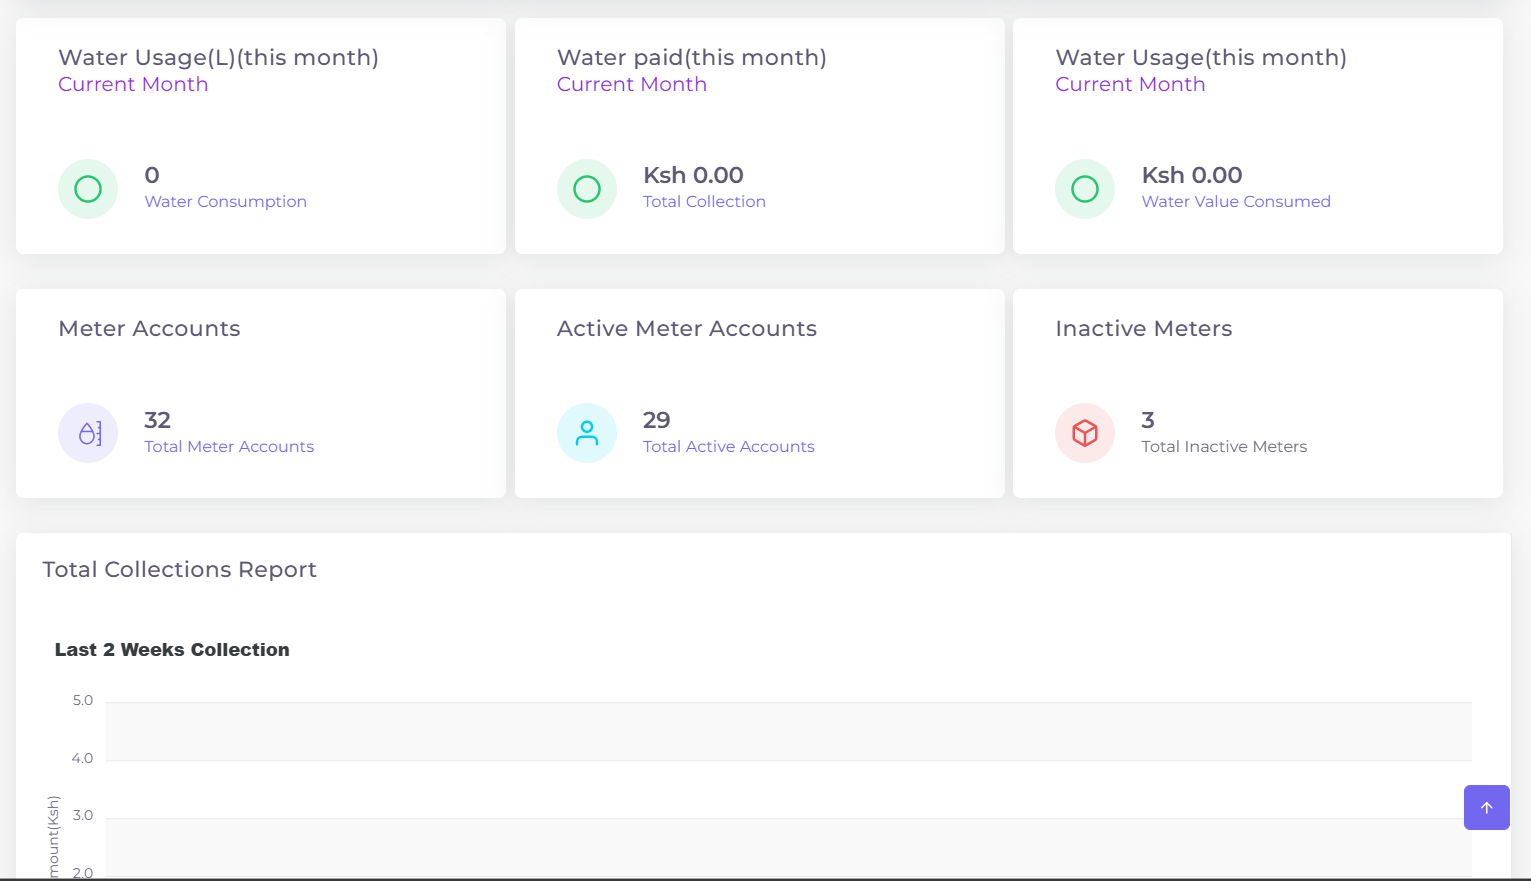Click the green circle icon beside Water Value Consumed
The width and height of the screenshot is (1531, 881).
pos(1085,188)
